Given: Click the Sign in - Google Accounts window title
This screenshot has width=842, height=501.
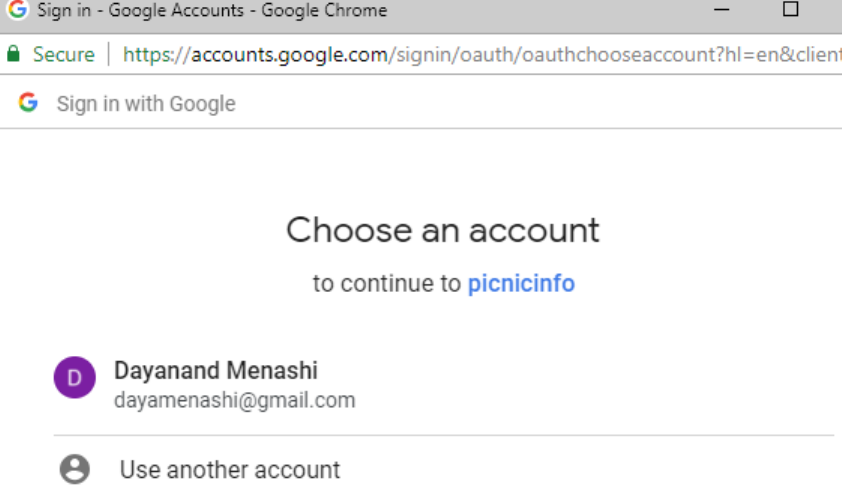Looking at the screenshot, I should 212,10.
